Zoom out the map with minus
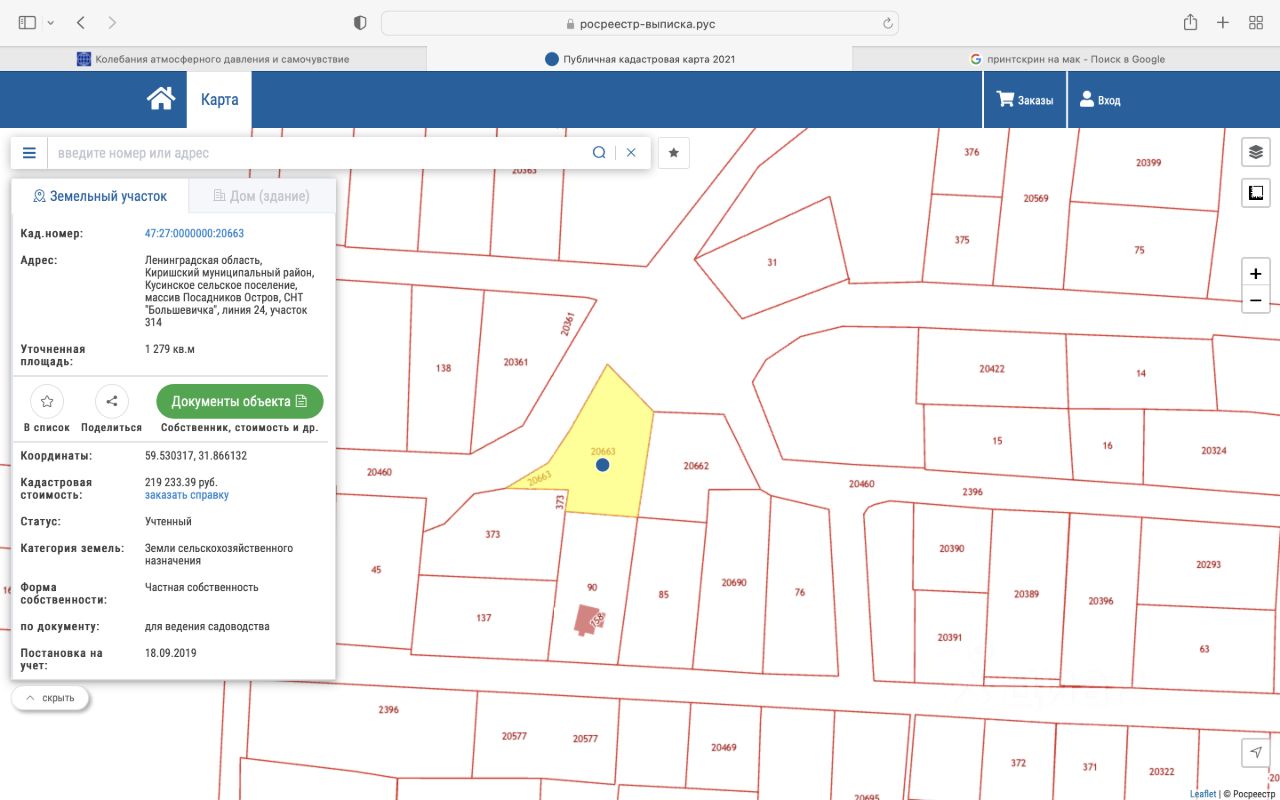Image resolution: width=1280 pixels, height=800 pixels. 1256,300
